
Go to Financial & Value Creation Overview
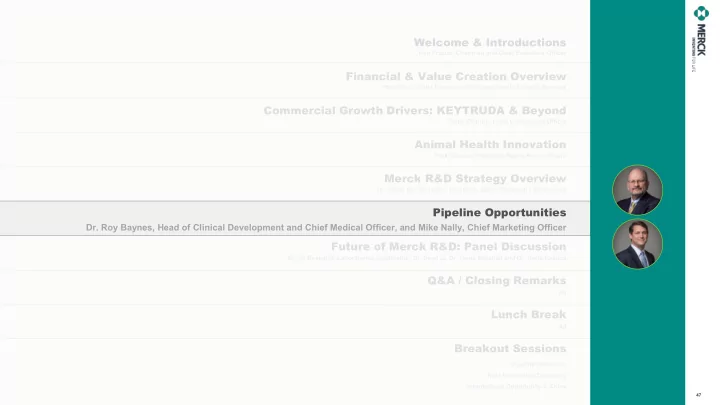456,76
